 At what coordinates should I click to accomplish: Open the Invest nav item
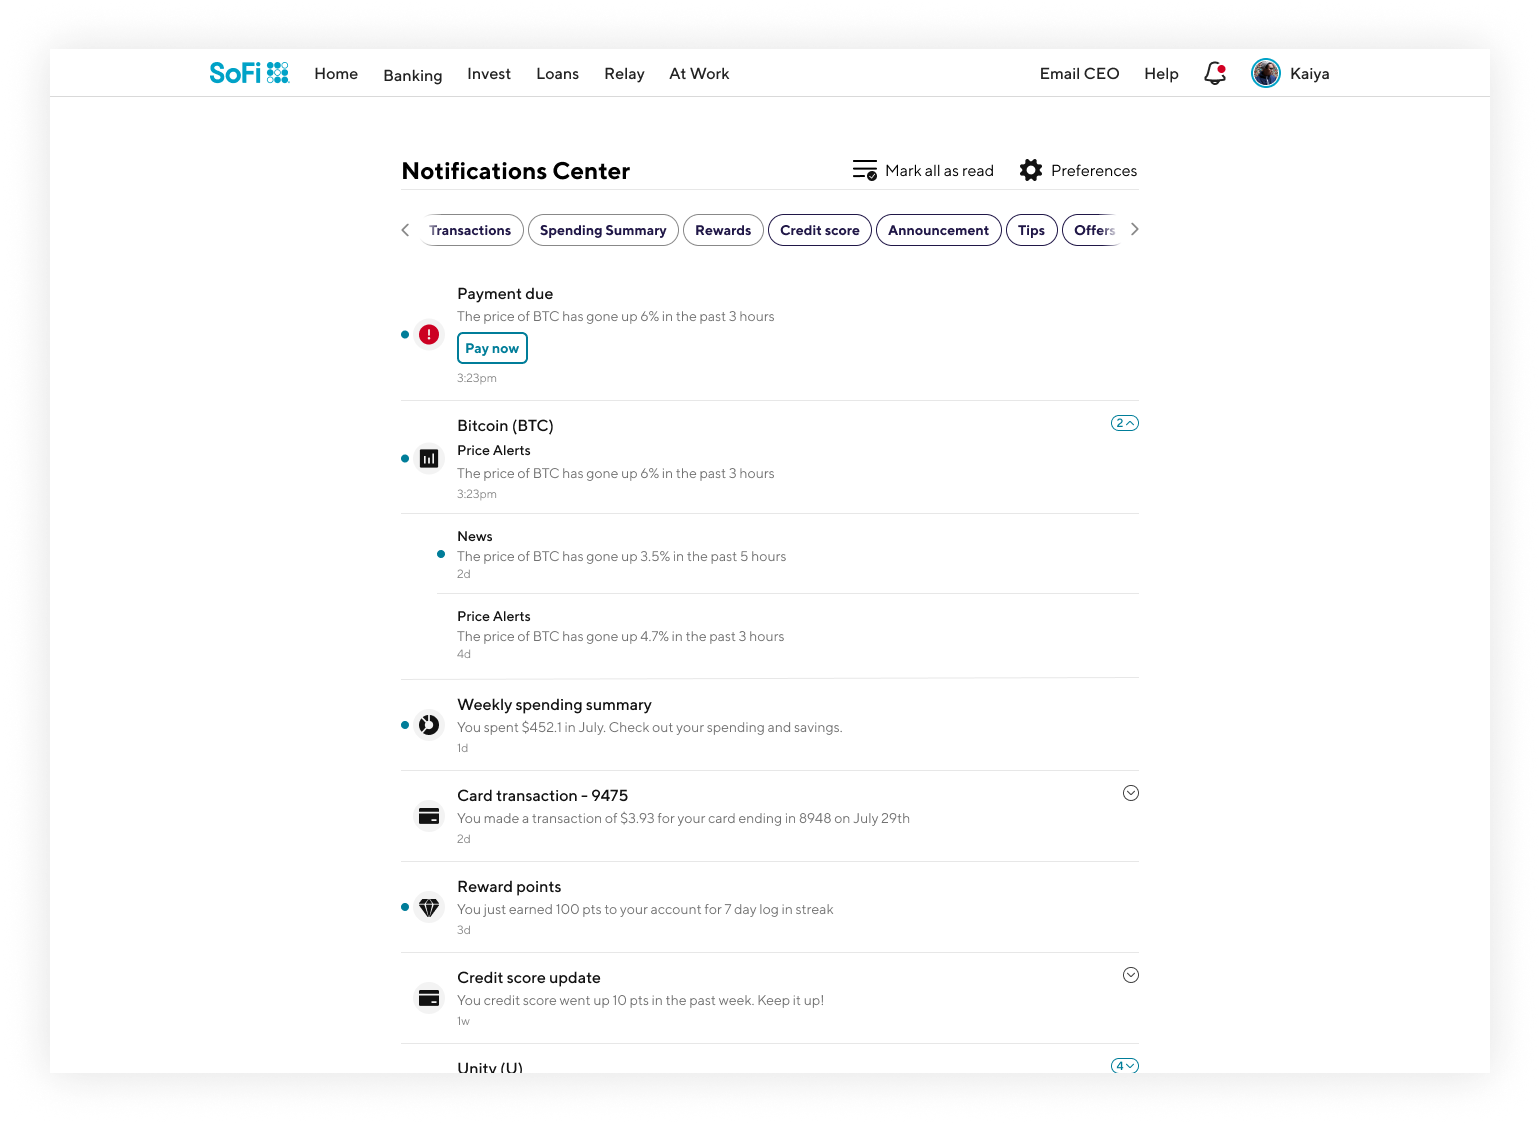(x=489, y=74)
